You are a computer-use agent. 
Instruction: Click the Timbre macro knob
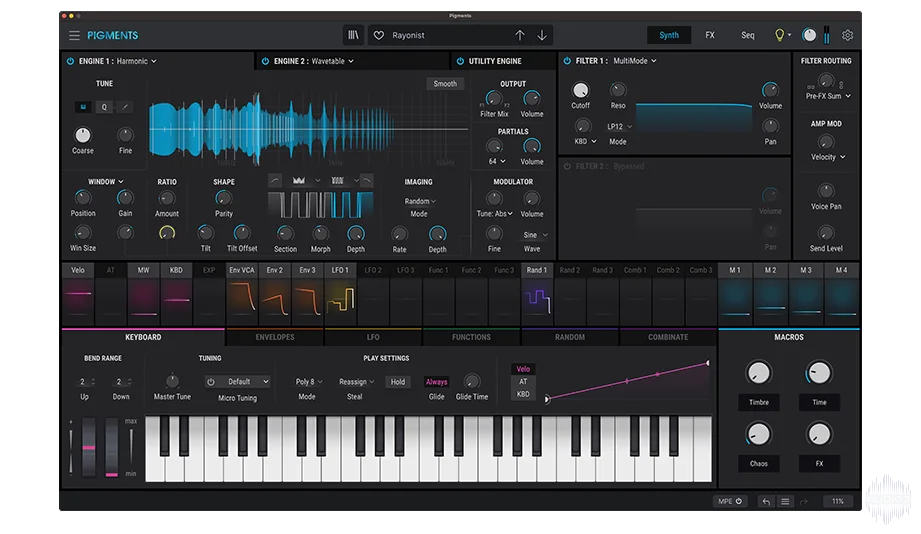tap(758, 372)
